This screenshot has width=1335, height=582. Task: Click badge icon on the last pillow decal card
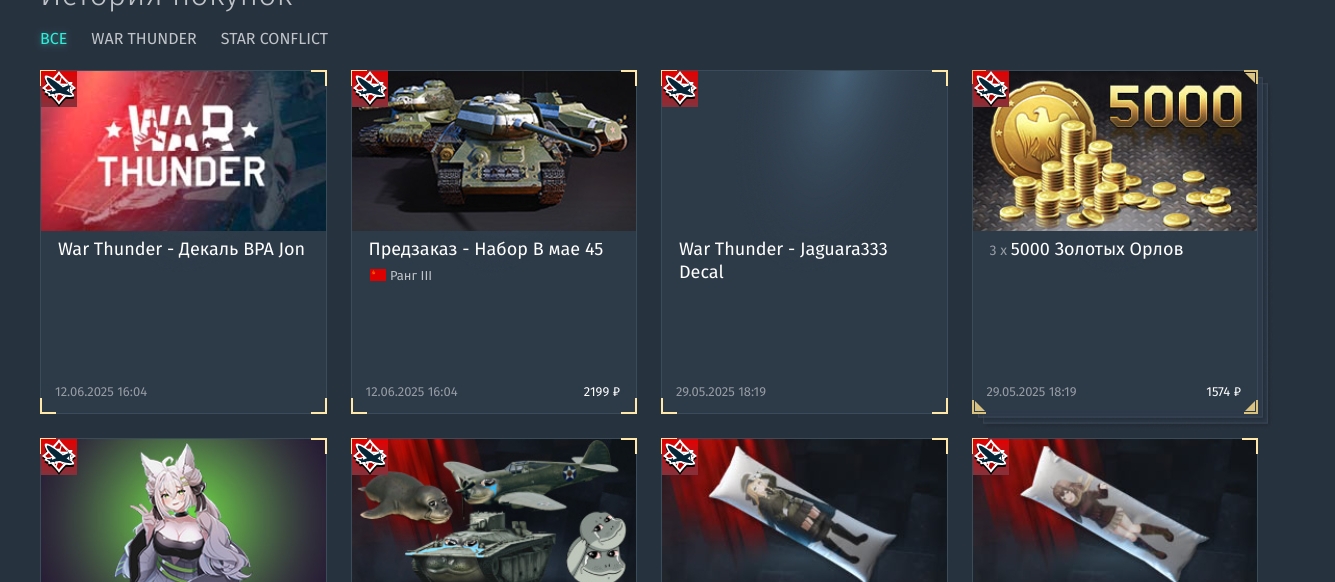(990, 456)
